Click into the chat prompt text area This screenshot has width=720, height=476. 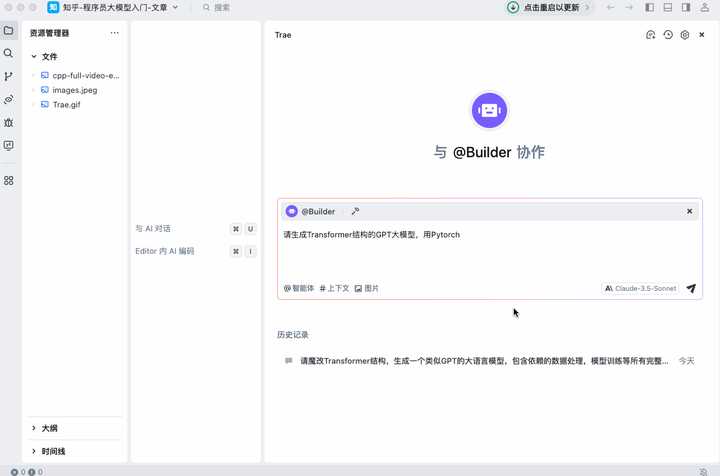click(x=489, y=250)
